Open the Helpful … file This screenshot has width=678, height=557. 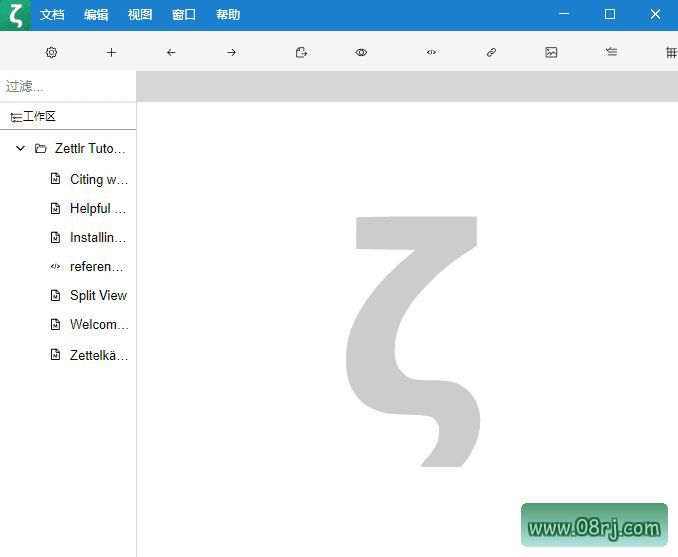[x=98, y=208]
